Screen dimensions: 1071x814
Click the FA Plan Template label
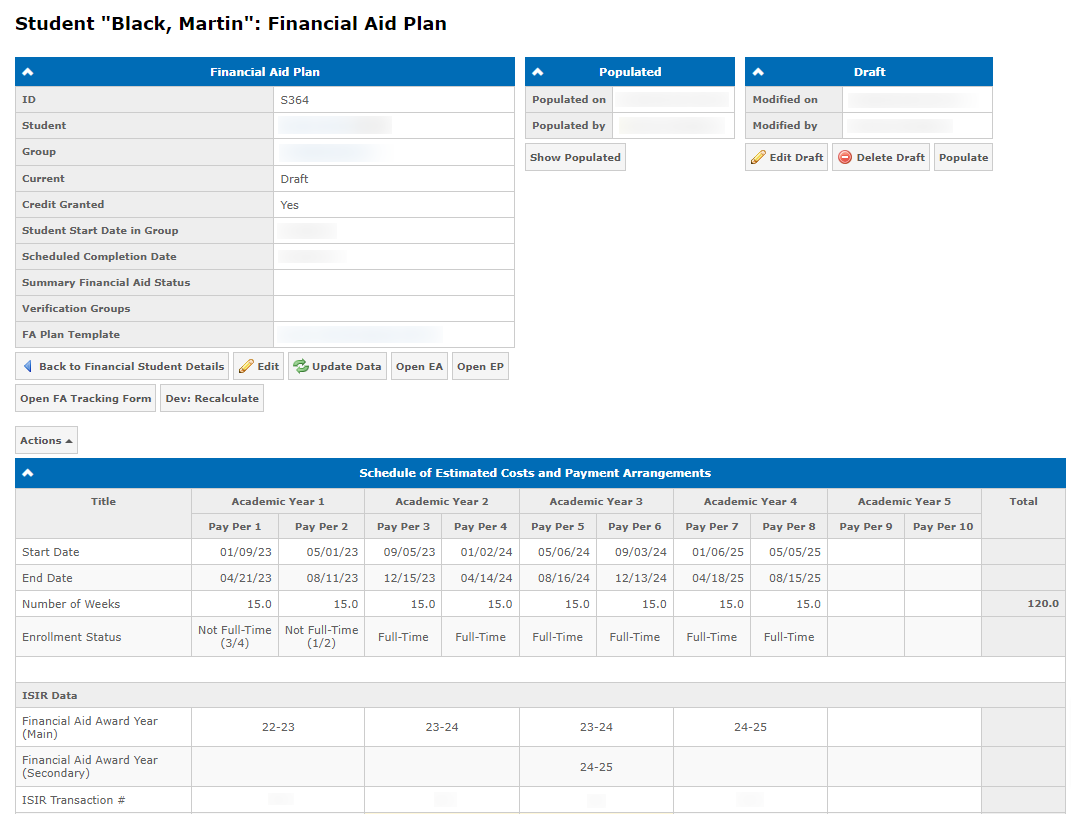point(71,335)
